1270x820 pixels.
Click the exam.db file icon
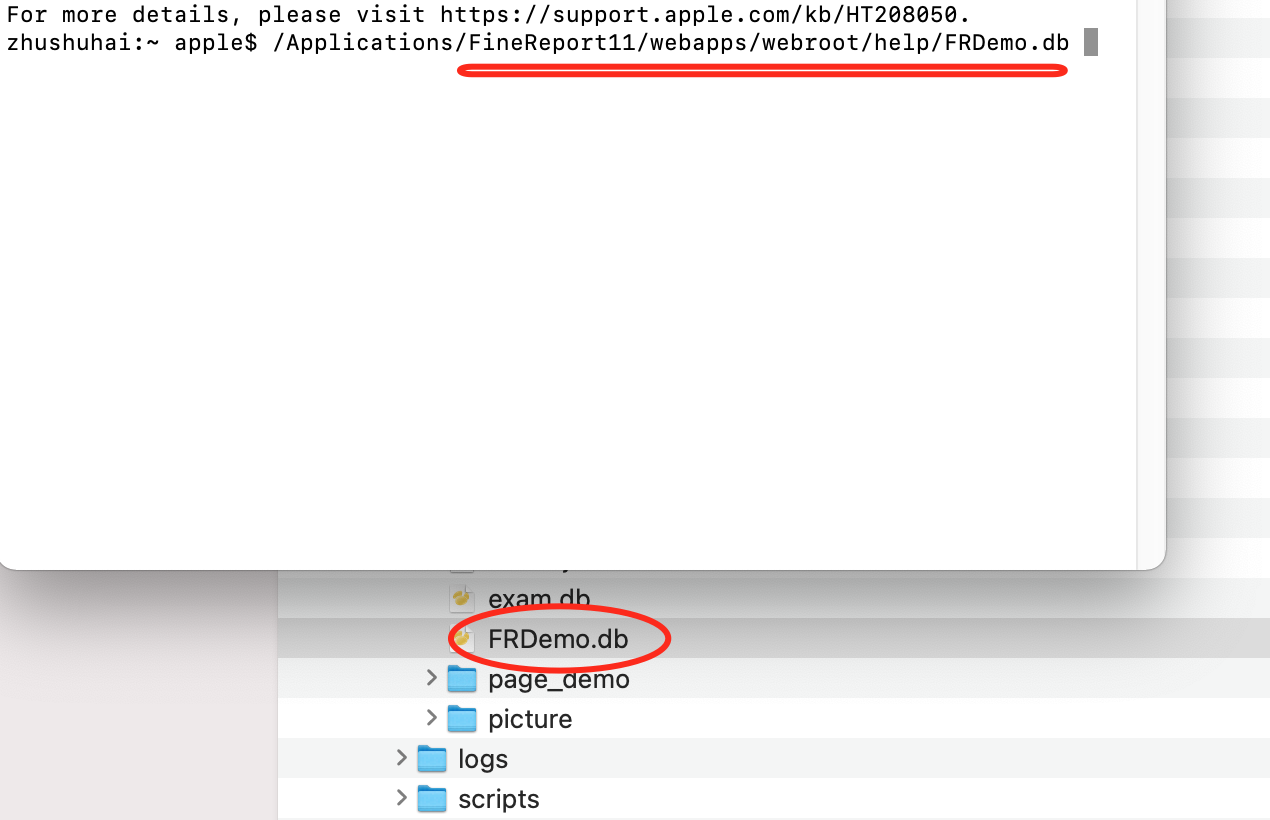point(462,598)
